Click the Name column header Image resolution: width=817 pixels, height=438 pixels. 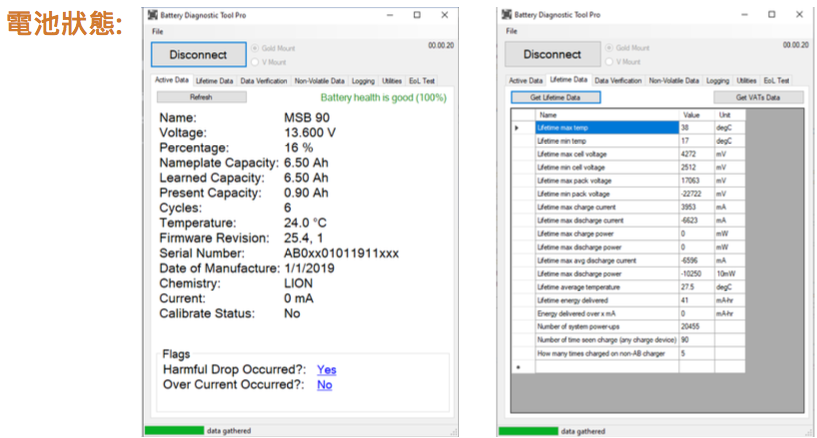[x=607, y=115]
